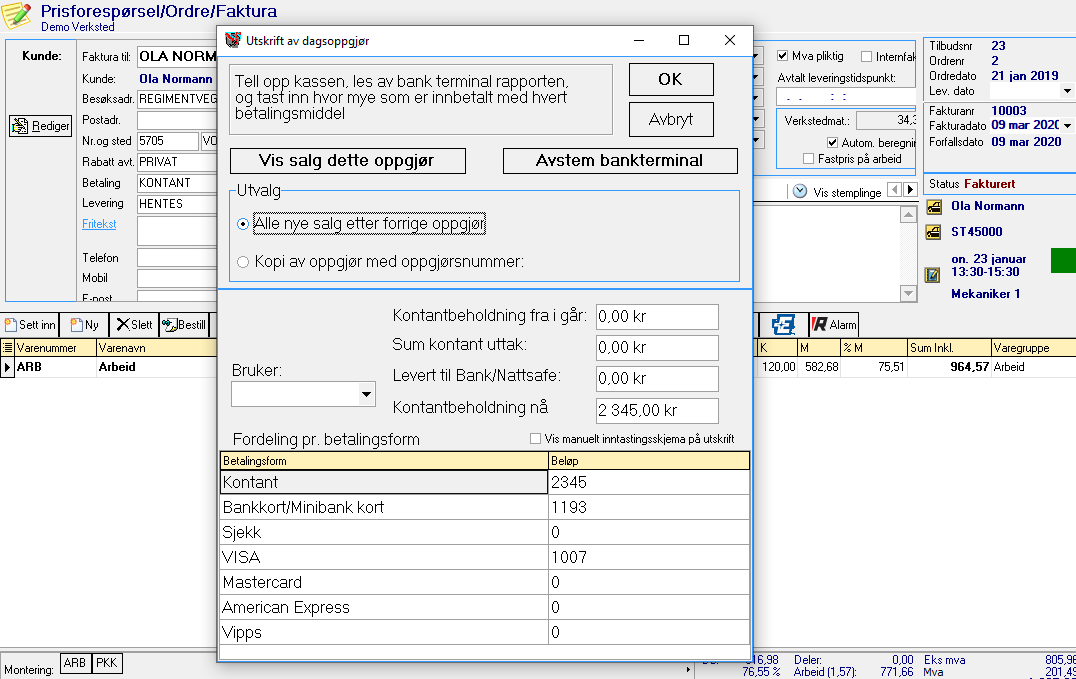The width and height of the screenshot is (1076, 679).
Task: Click the Rediger customer button
Action: (x=40, y=126)
